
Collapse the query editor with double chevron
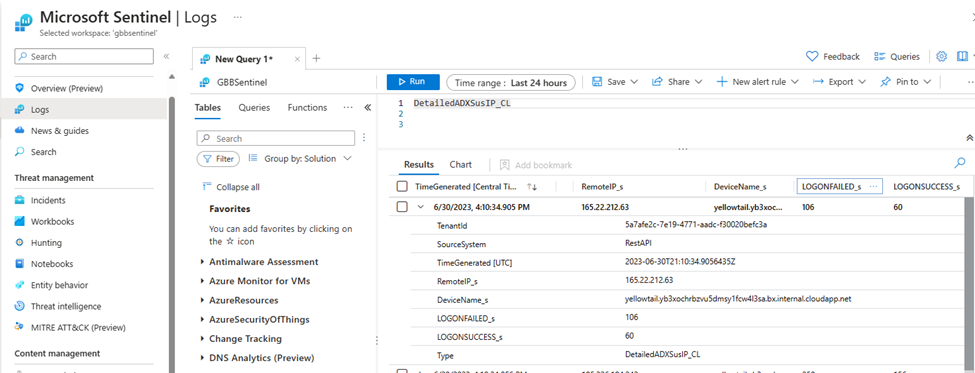[x=969, y=137]
